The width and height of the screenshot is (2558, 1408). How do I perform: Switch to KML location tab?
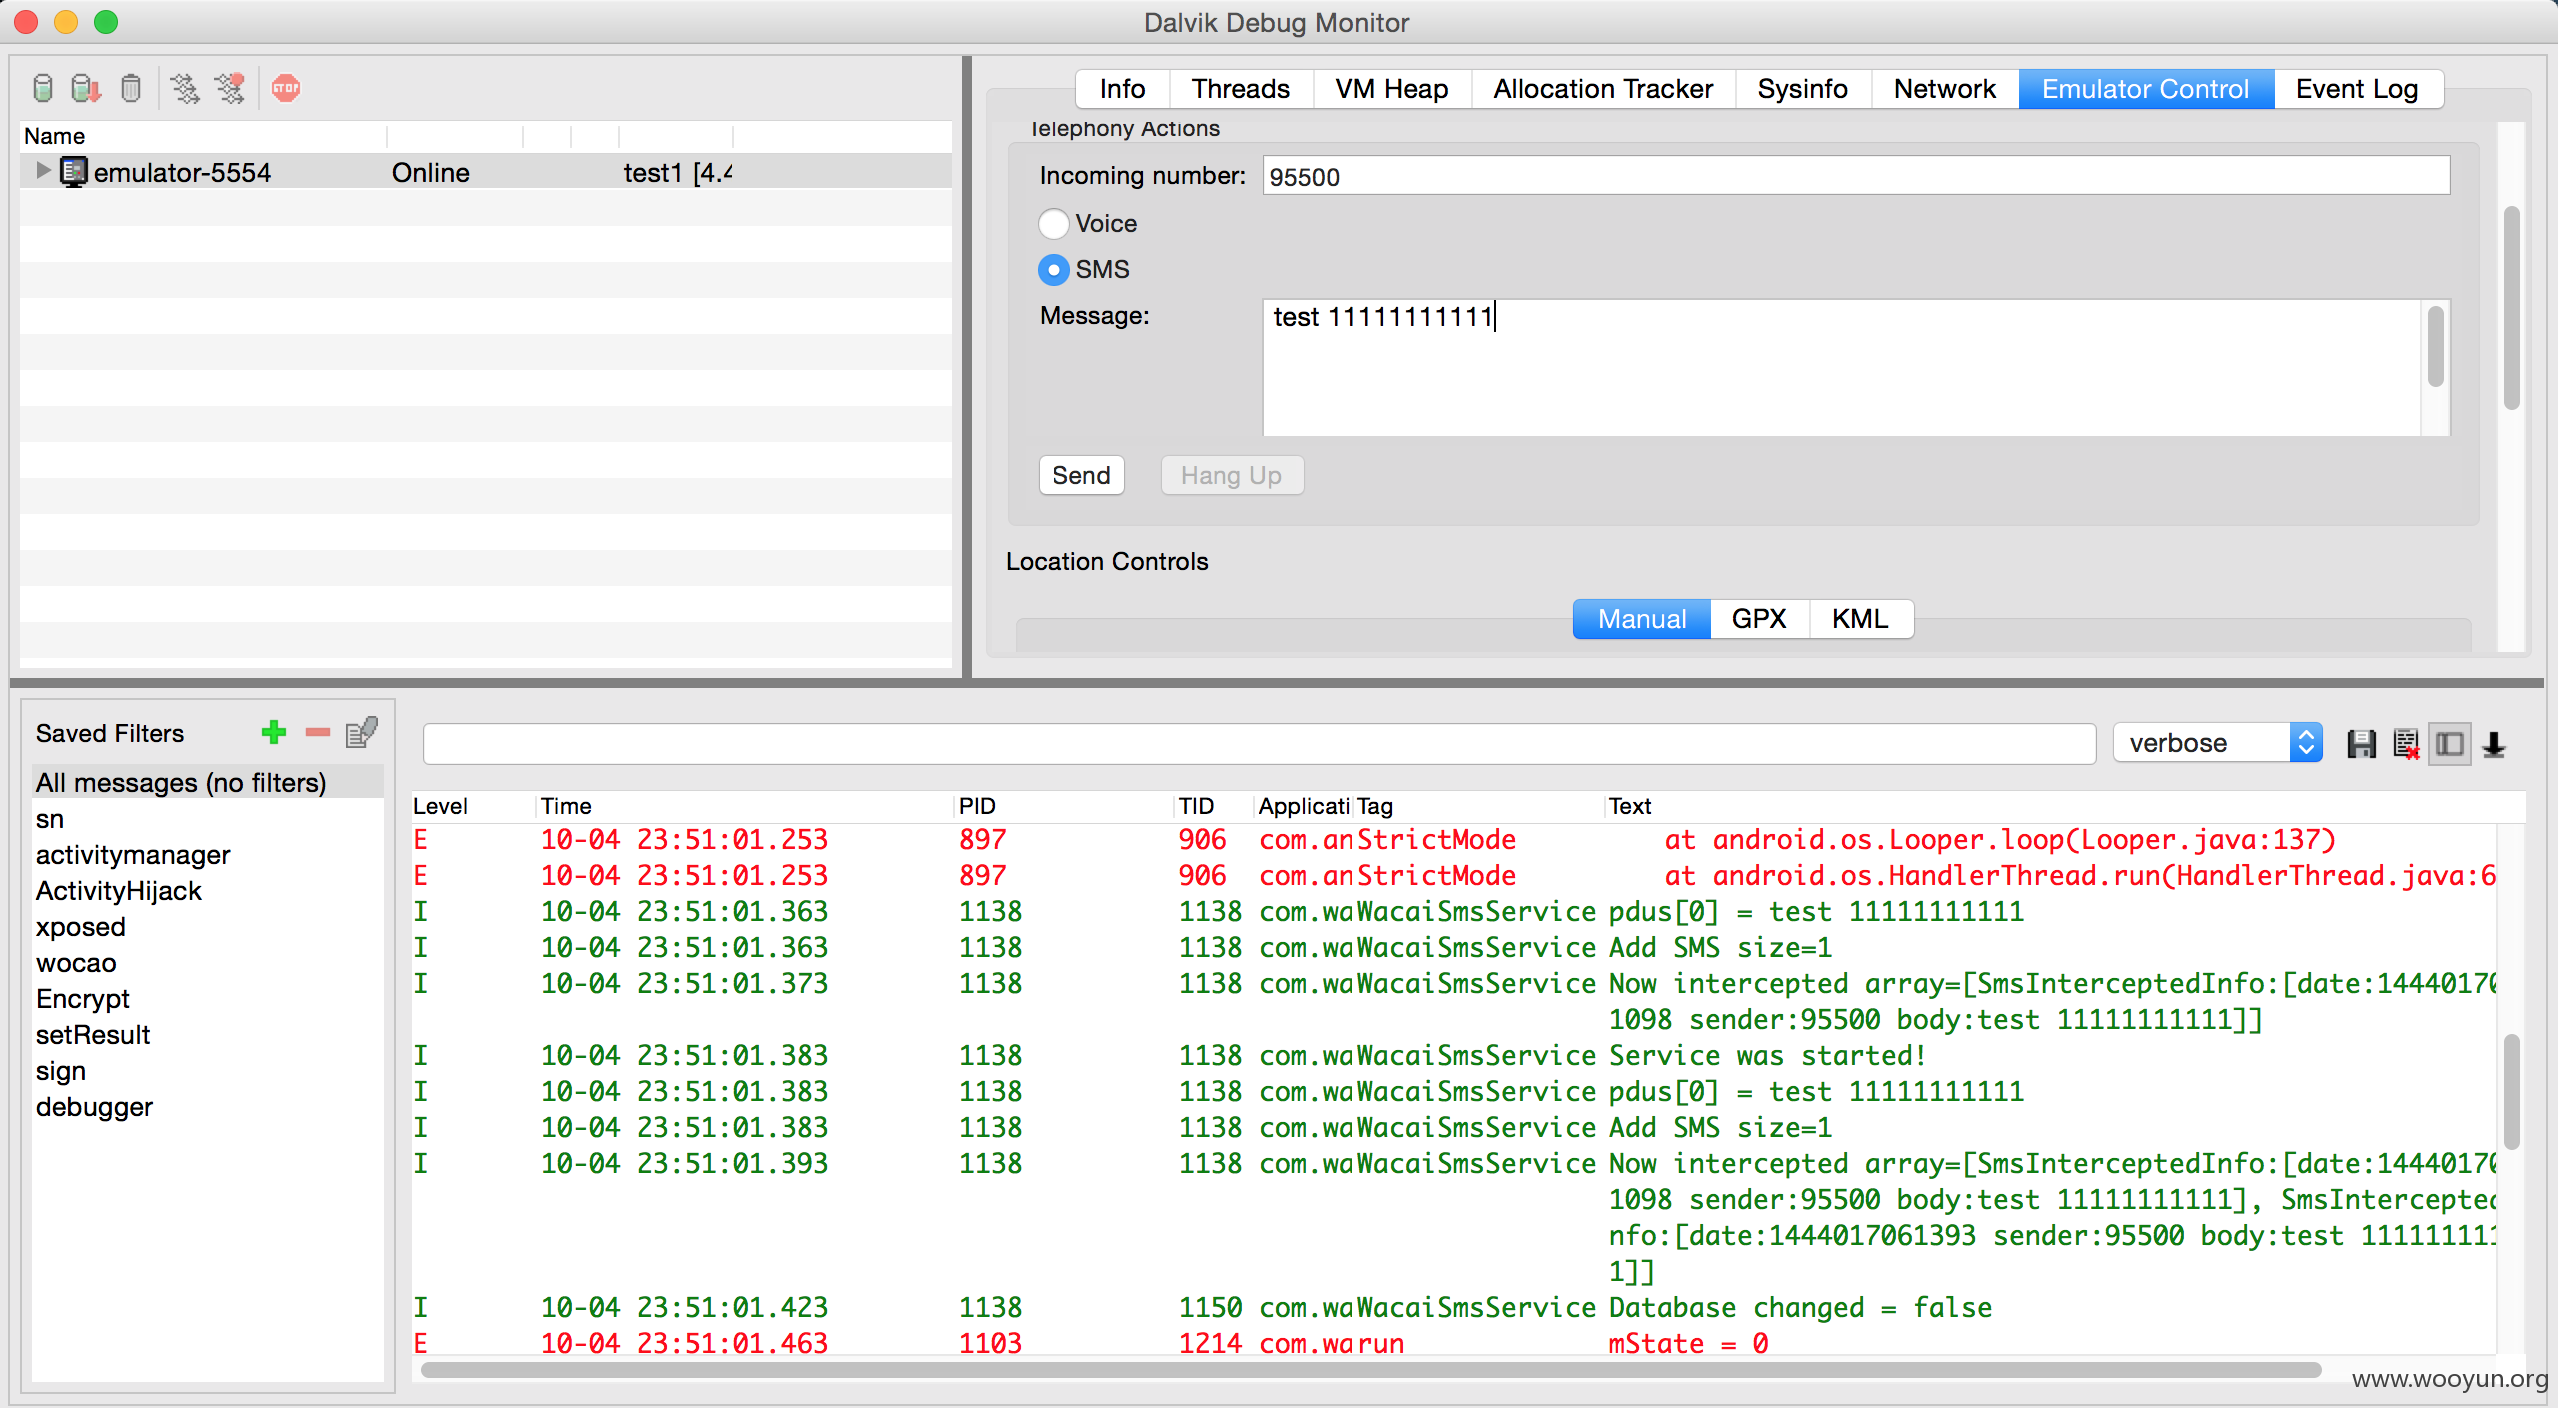1860,619
